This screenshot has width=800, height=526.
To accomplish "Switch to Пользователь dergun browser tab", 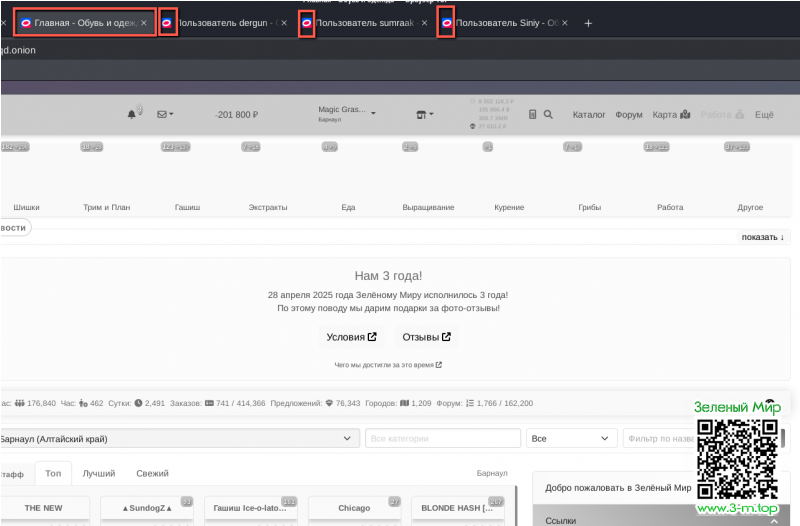I will [230, 23].
